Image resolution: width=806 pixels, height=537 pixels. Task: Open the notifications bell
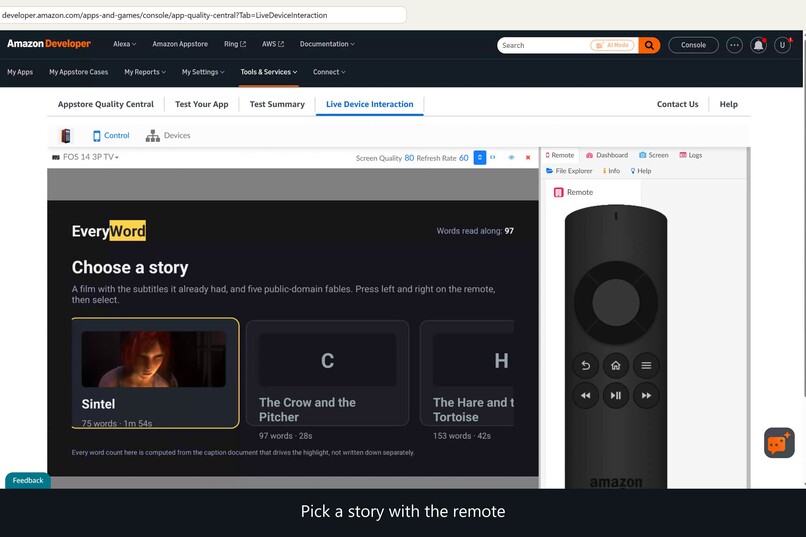(758, 45)
